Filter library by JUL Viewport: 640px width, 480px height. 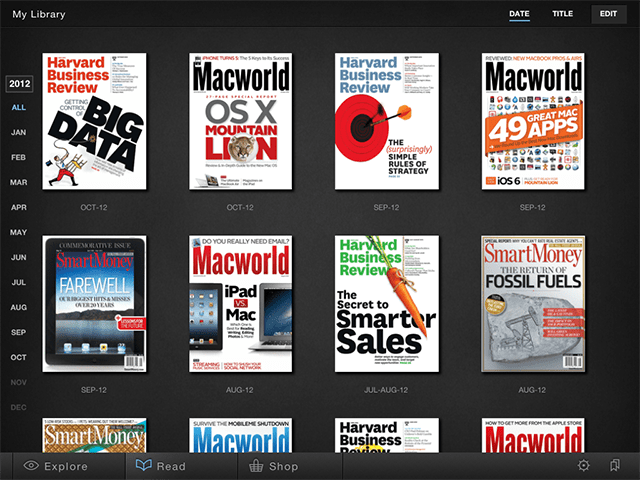click(x=19, y=282)
